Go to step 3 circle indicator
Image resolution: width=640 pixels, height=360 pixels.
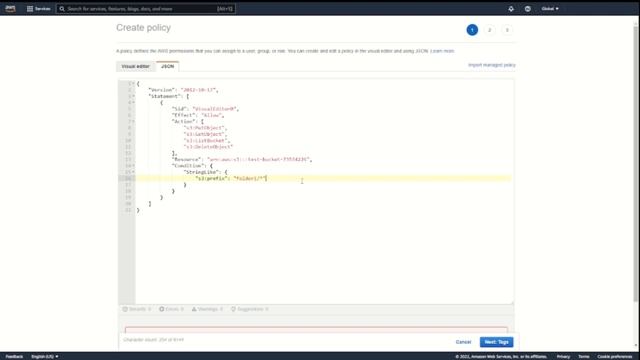[507, 30]
